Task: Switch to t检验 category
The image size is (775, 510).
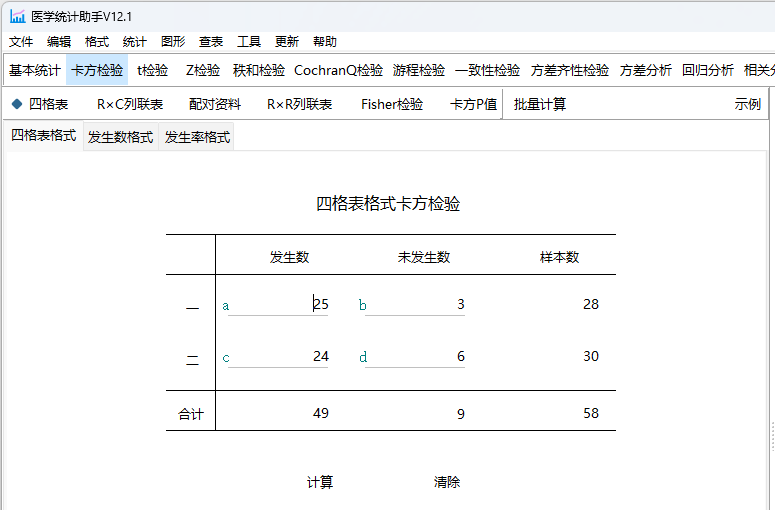Action: pyautogui.click(x=153, y=70)
